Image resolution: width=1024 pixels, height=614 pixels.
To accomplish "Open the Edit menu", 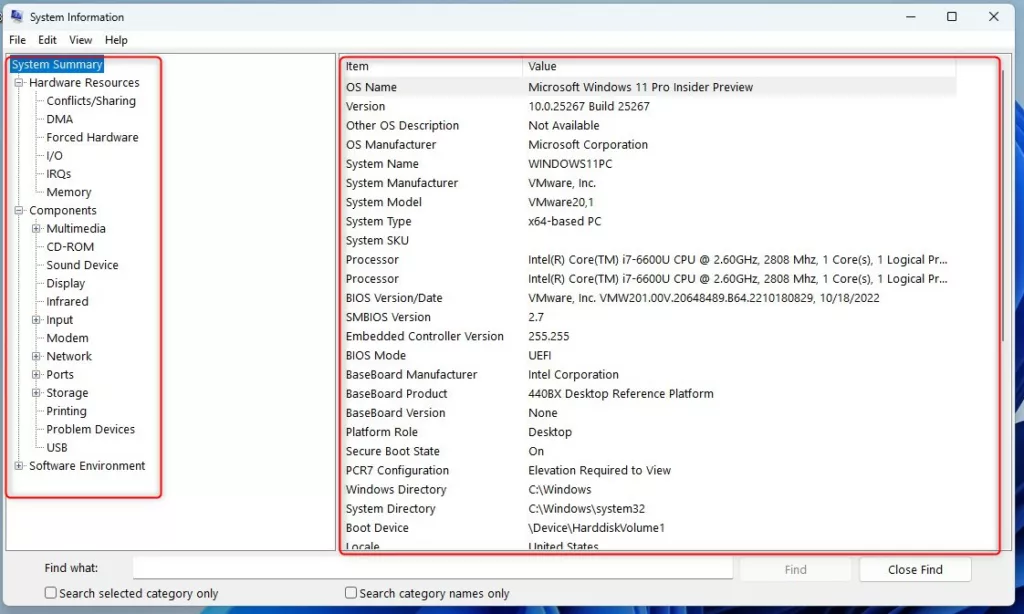I will click(47, 40).
